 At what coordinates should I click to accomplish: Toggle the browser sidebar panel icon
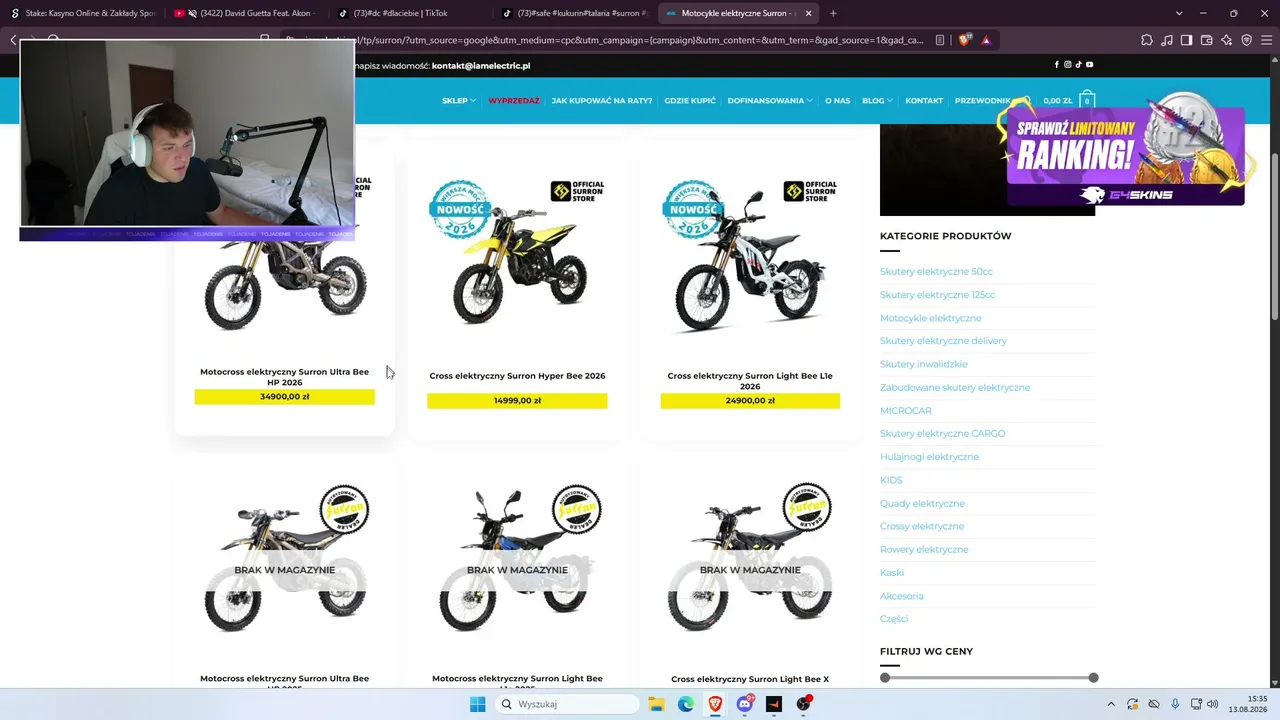[1187, 40]
